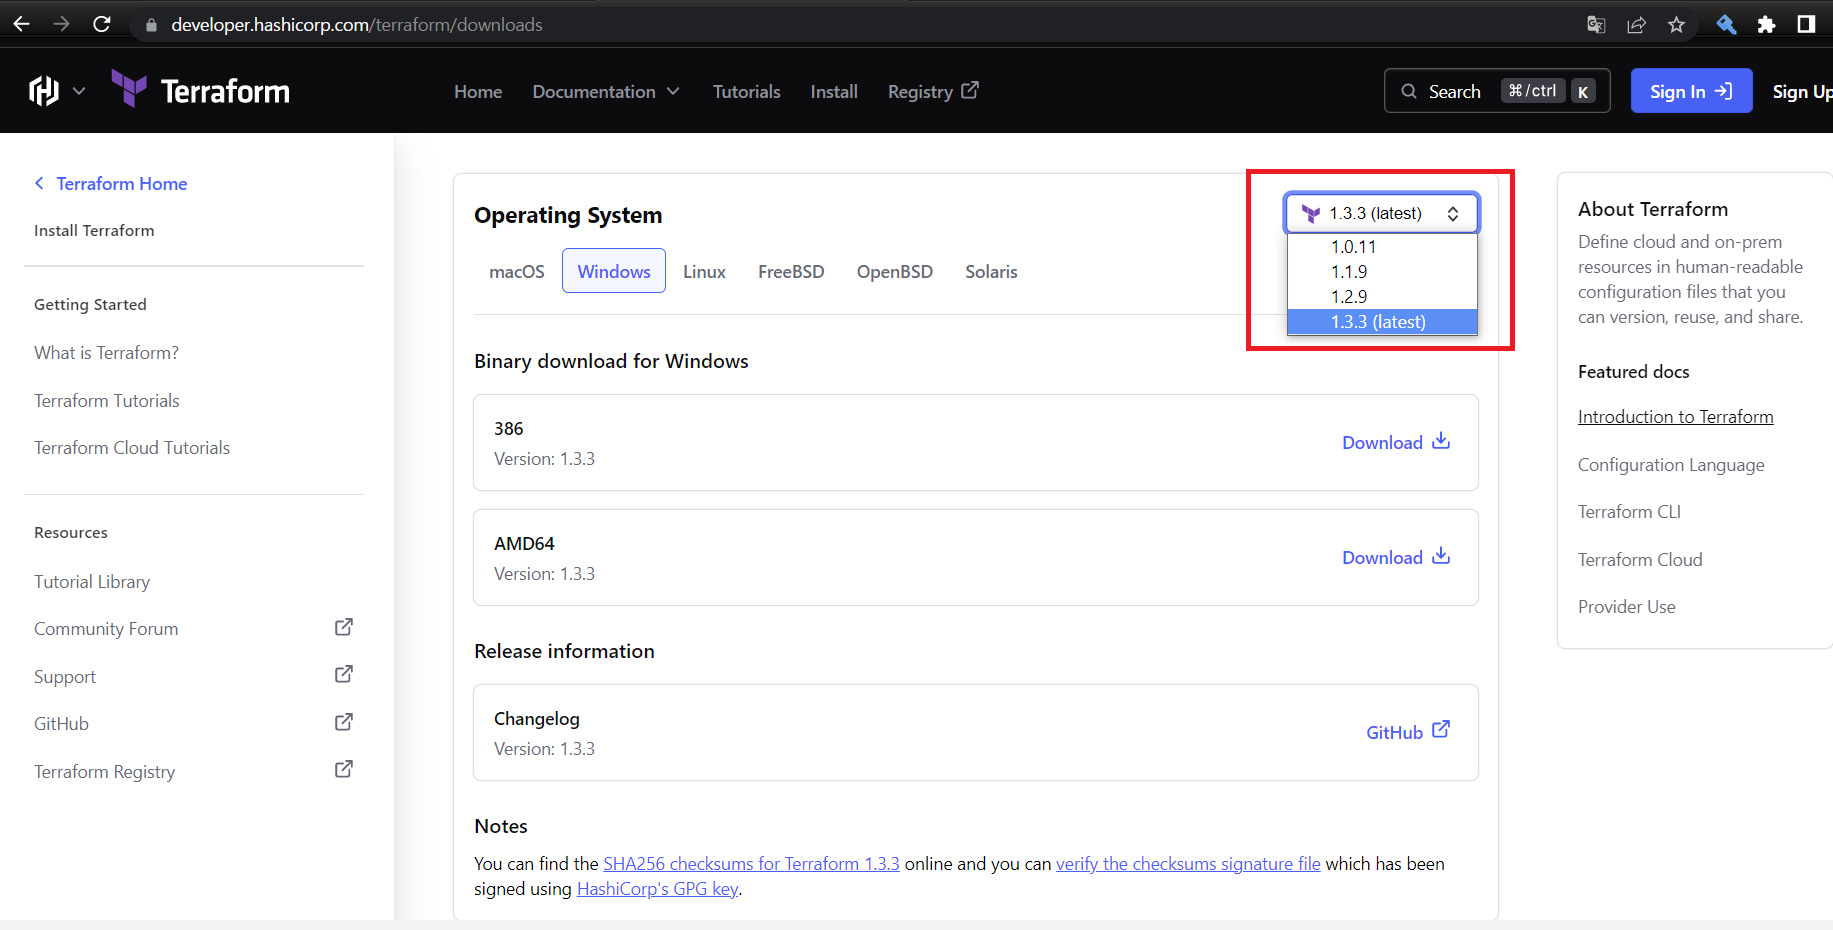Click the external-link icon beside Community Forum

click(343, 627)
